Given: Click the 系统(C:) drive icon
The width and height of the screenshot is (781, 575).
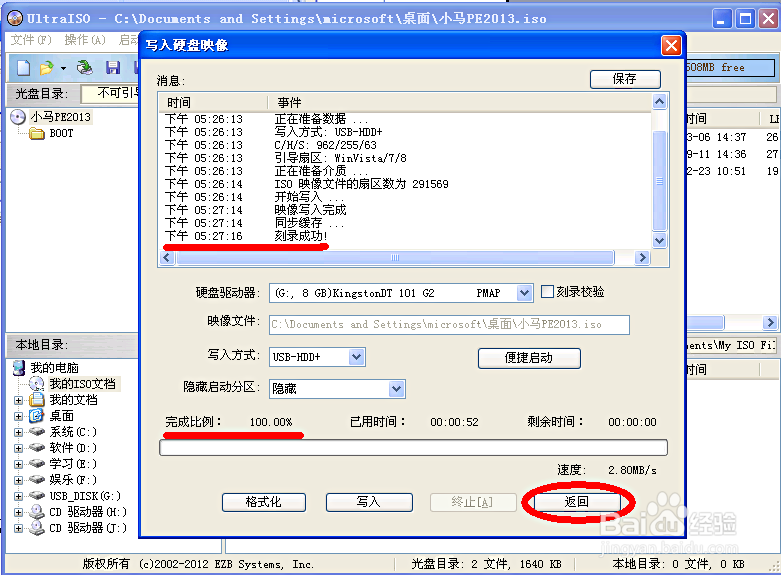Looking at the screenshot, I should (37, 431).
